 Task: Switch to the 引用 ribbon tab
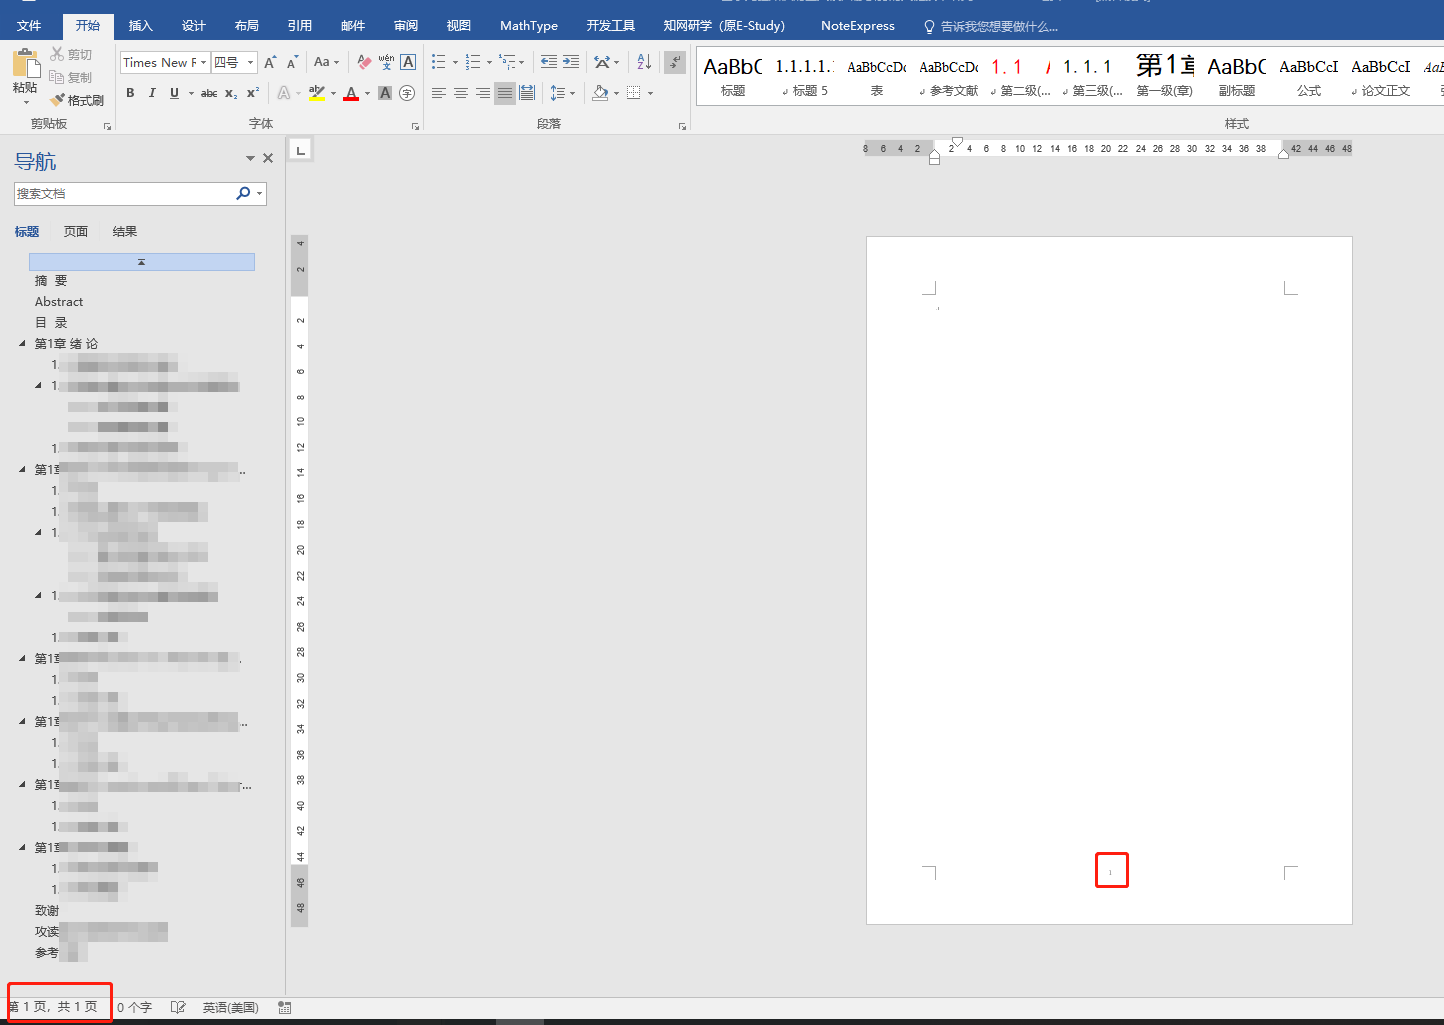(x=300, y=26)
